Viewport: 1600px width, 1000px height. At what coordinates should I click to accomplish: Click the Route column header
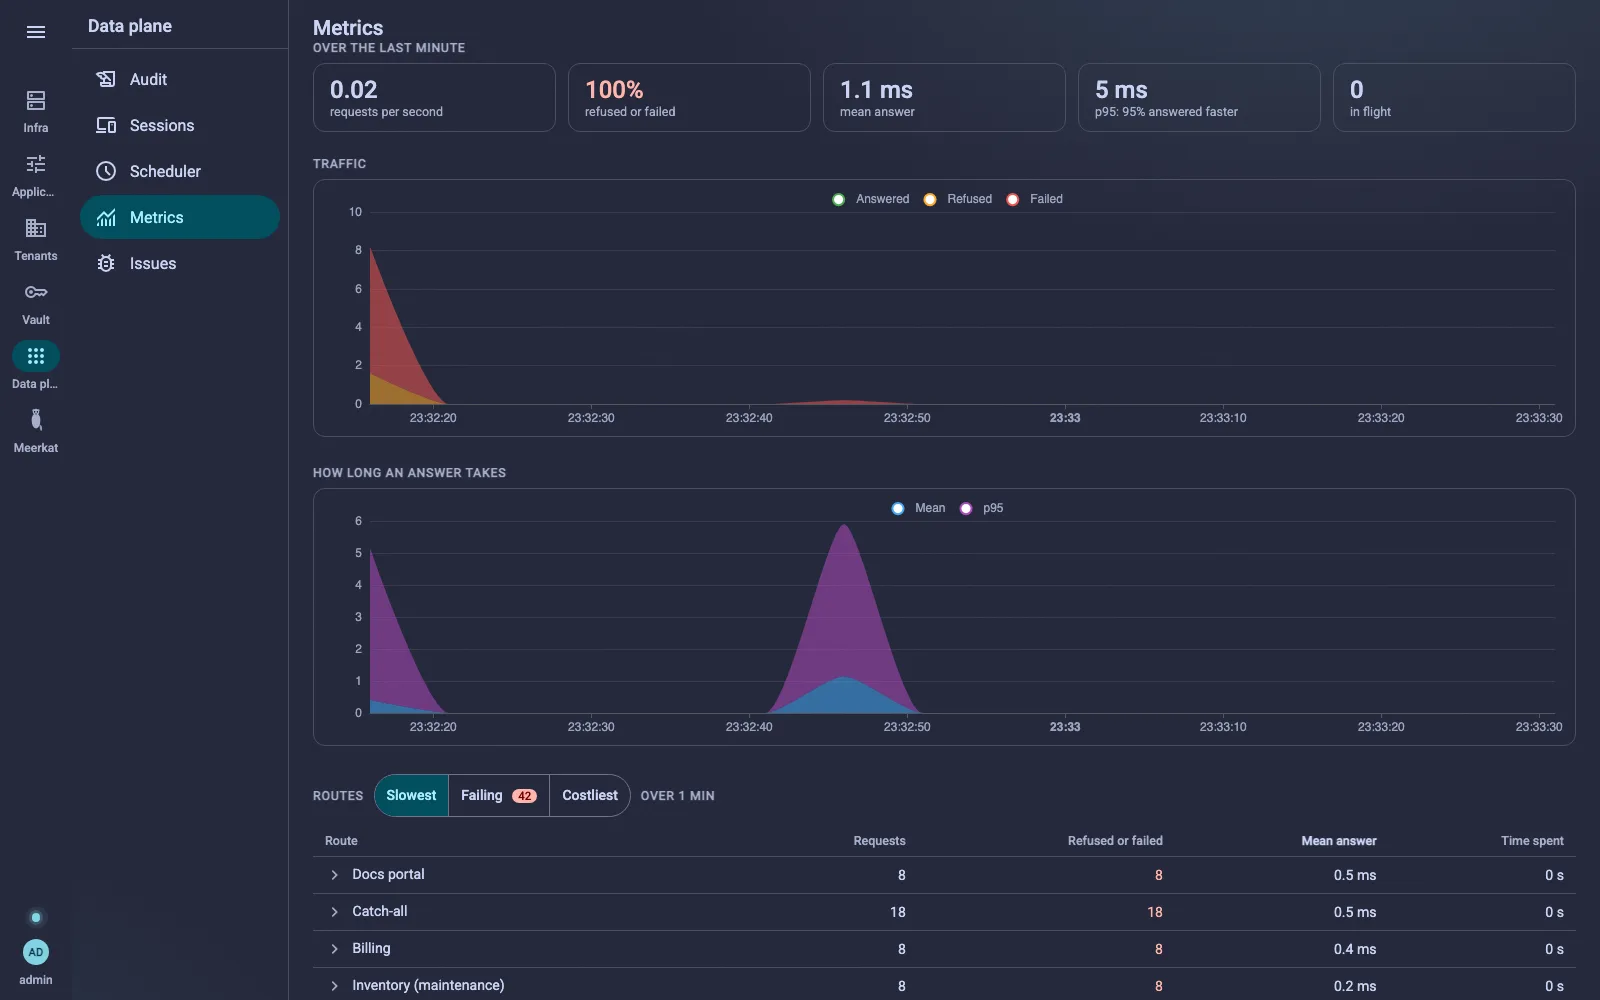[341, 841]
